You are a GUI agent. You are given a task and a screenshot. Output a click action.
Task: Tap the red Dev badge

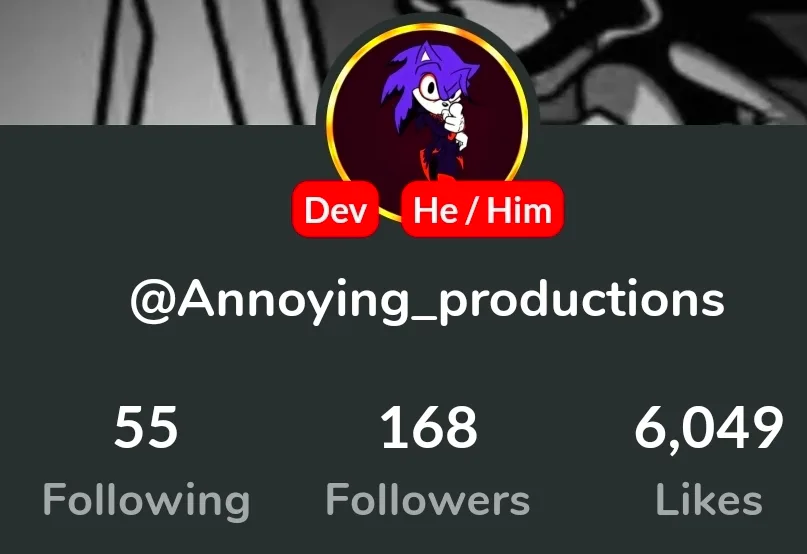tap(336, 209)
